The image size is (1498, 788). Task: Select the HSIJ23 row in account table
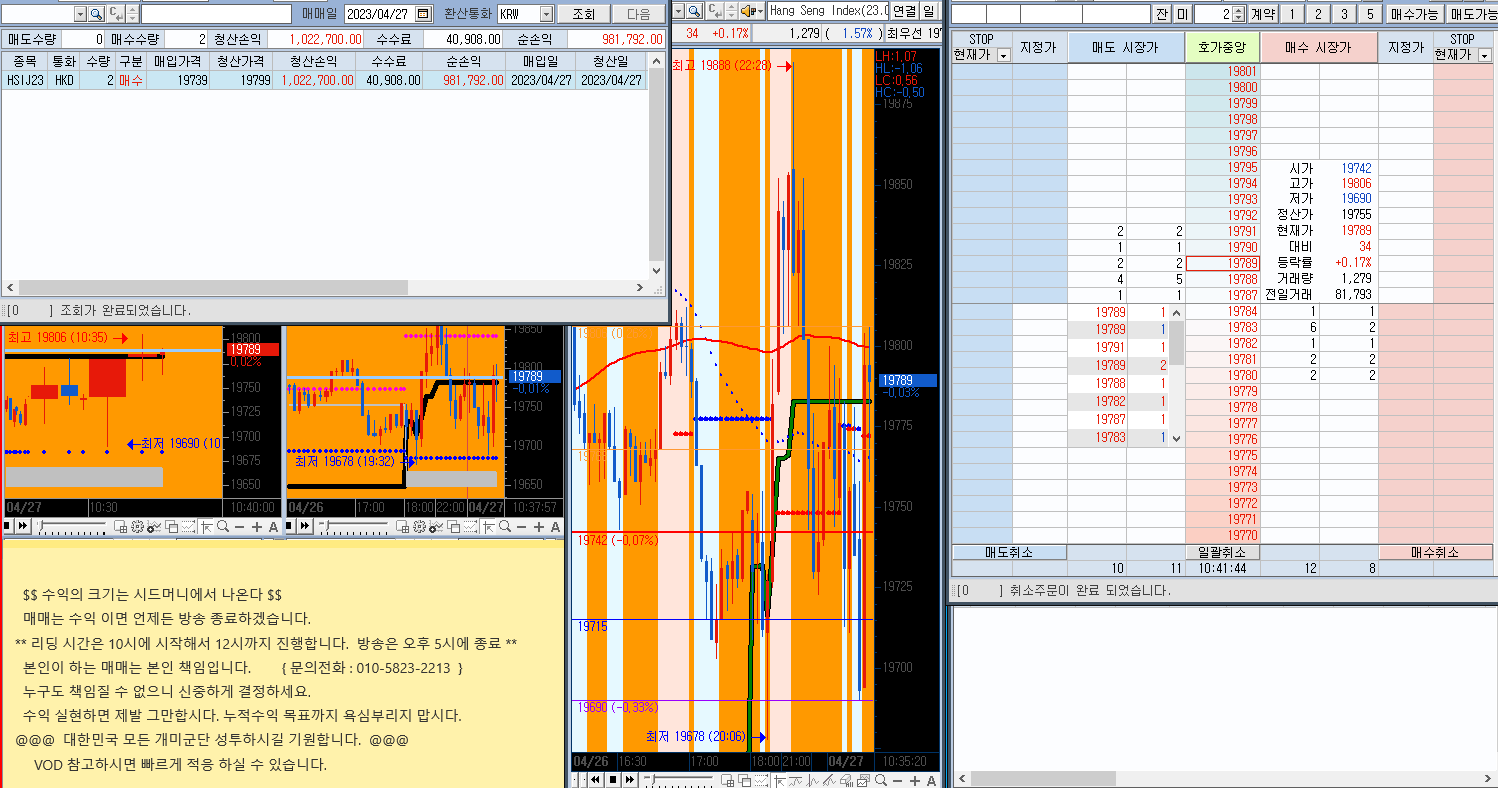click(325, 80)
